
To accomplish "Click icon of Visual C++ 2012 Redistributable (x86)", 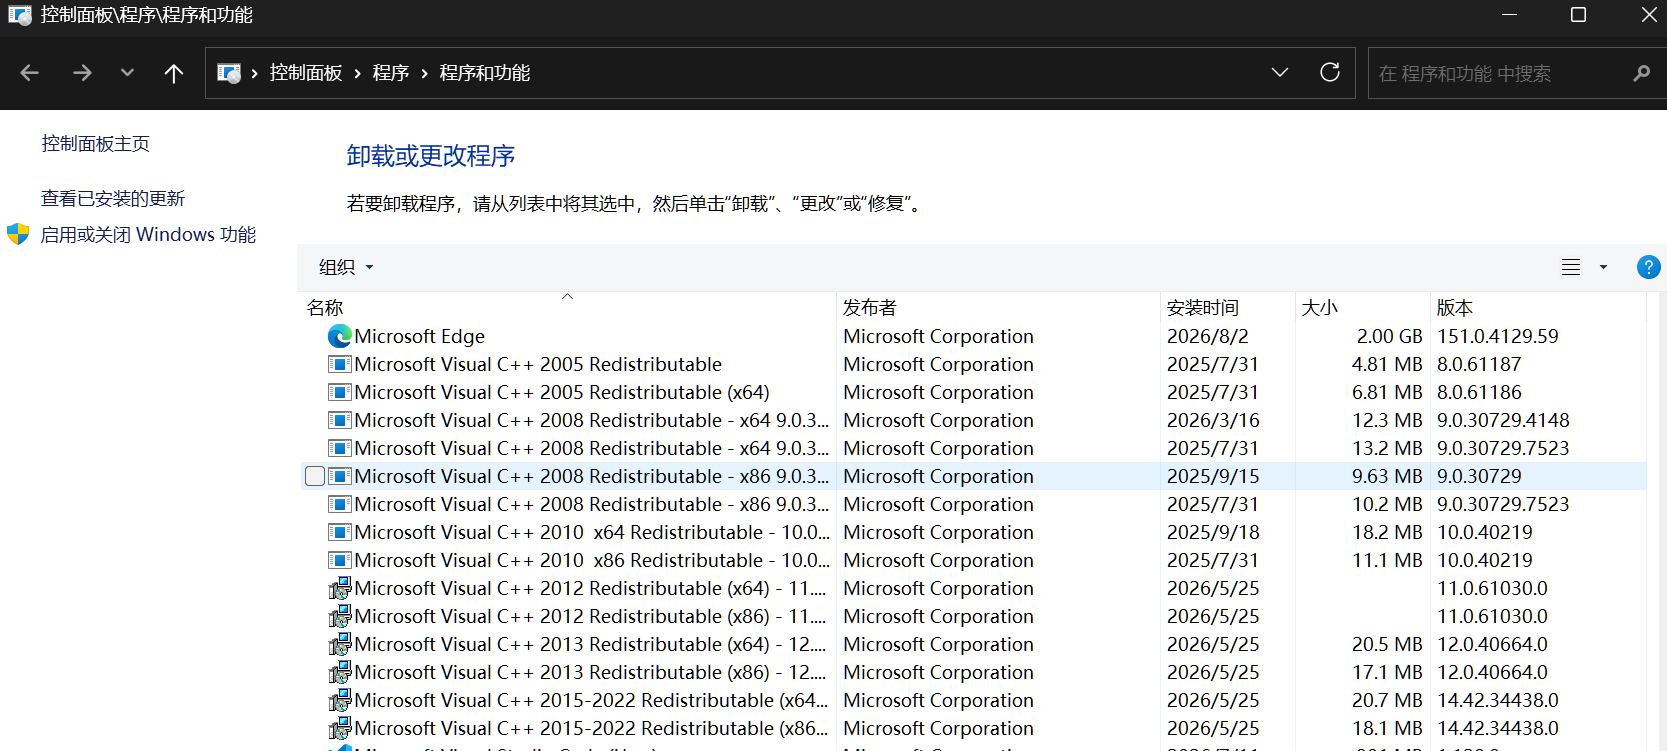I will pos(340,616).
